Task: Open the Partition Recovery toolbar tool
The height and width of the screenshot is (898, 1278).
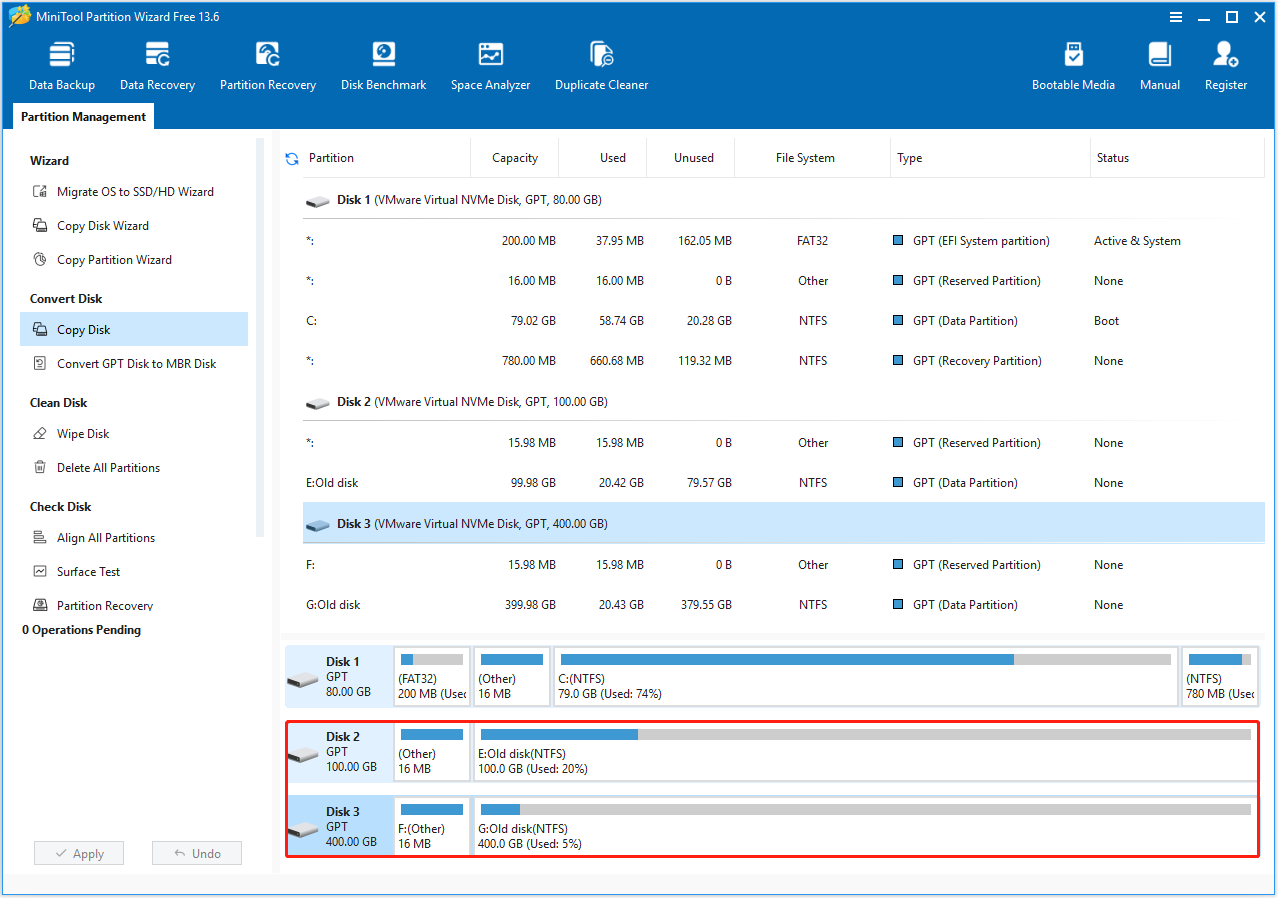Action: tap(268, 66)
